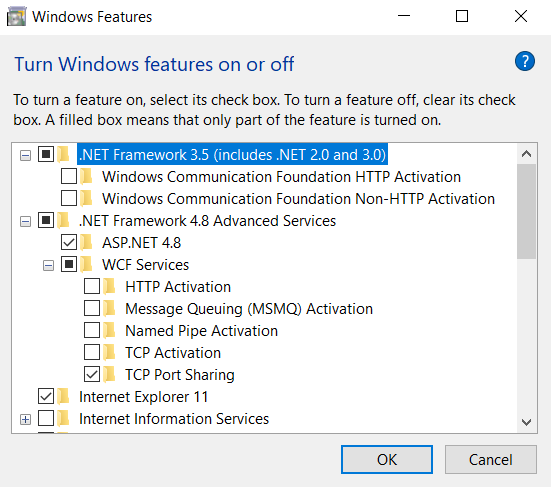Click folder icon beside Internet Information Services

64,418
